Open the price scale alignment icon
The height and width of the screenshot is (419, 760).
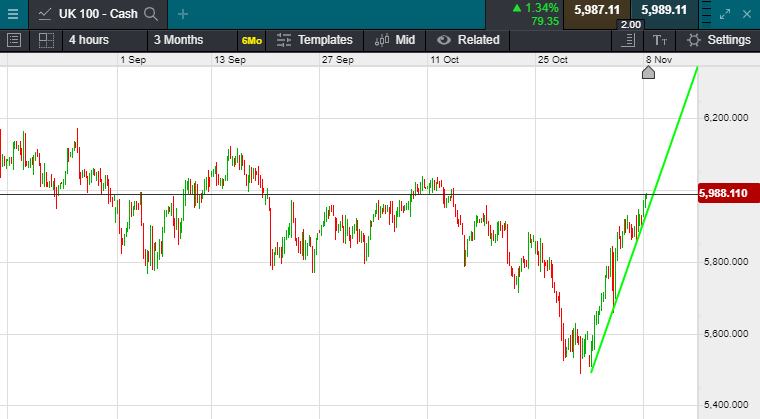pos(628,40)
